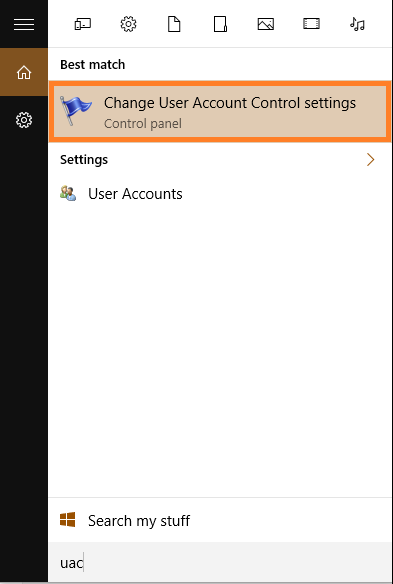
Task: Click the Best match header
Action: (93, 65)
